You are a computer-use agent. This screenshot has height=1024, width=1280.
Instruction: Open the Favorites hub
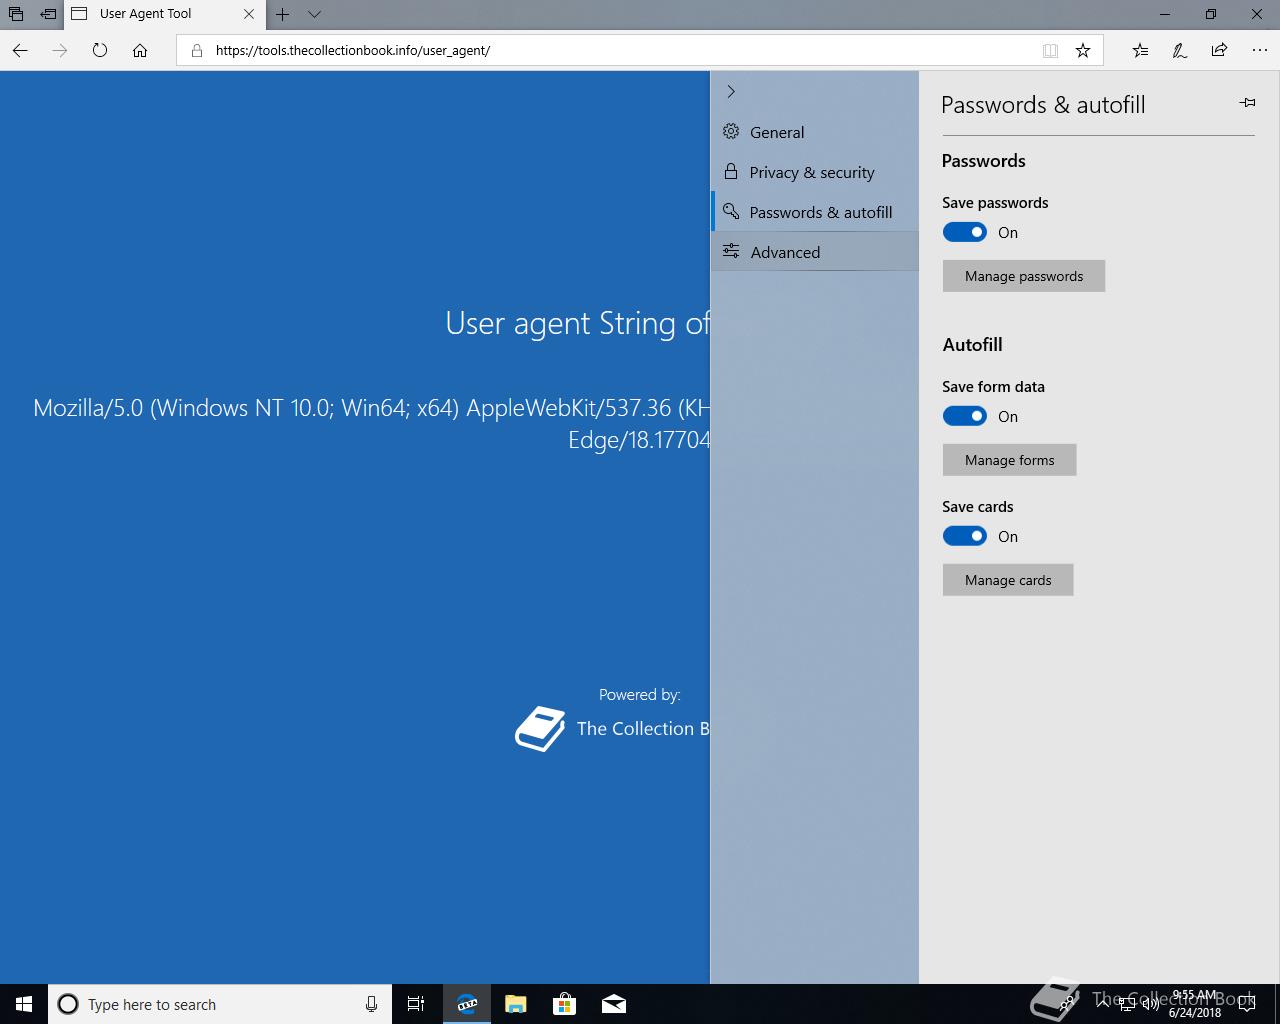pos(1140,50)
